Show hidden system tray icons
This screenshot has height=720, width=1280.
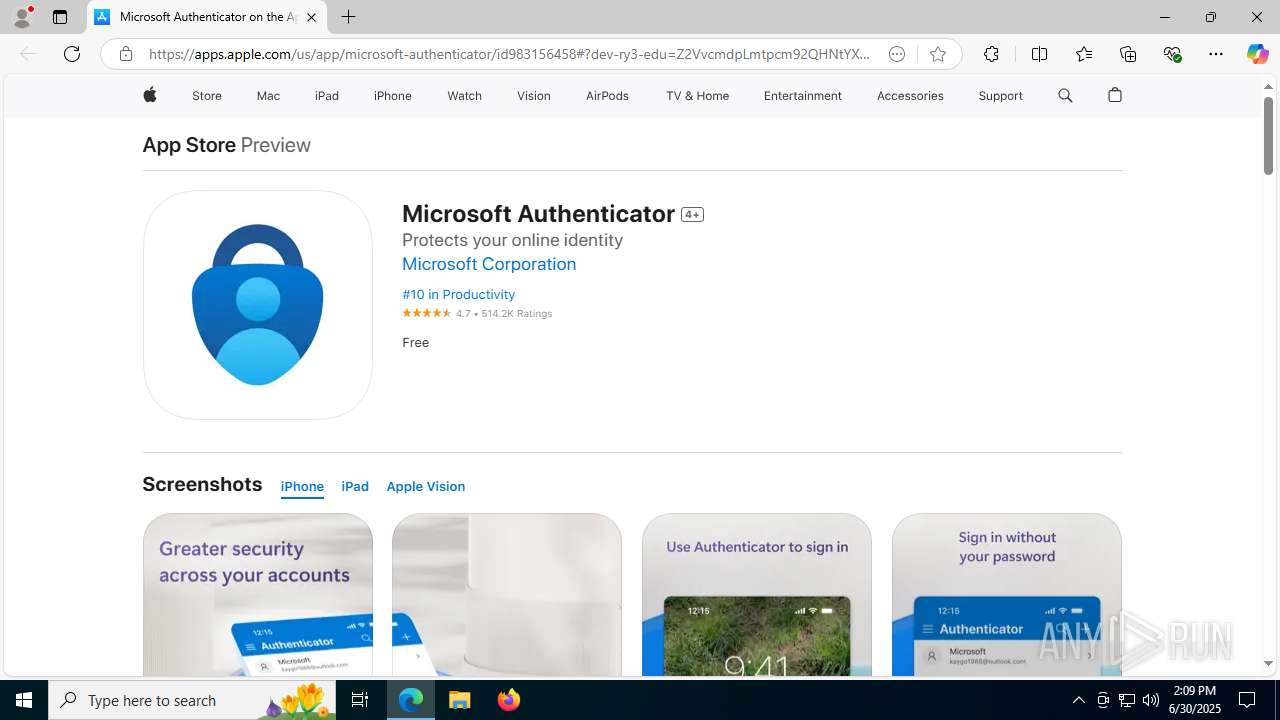coord(1078,700)
